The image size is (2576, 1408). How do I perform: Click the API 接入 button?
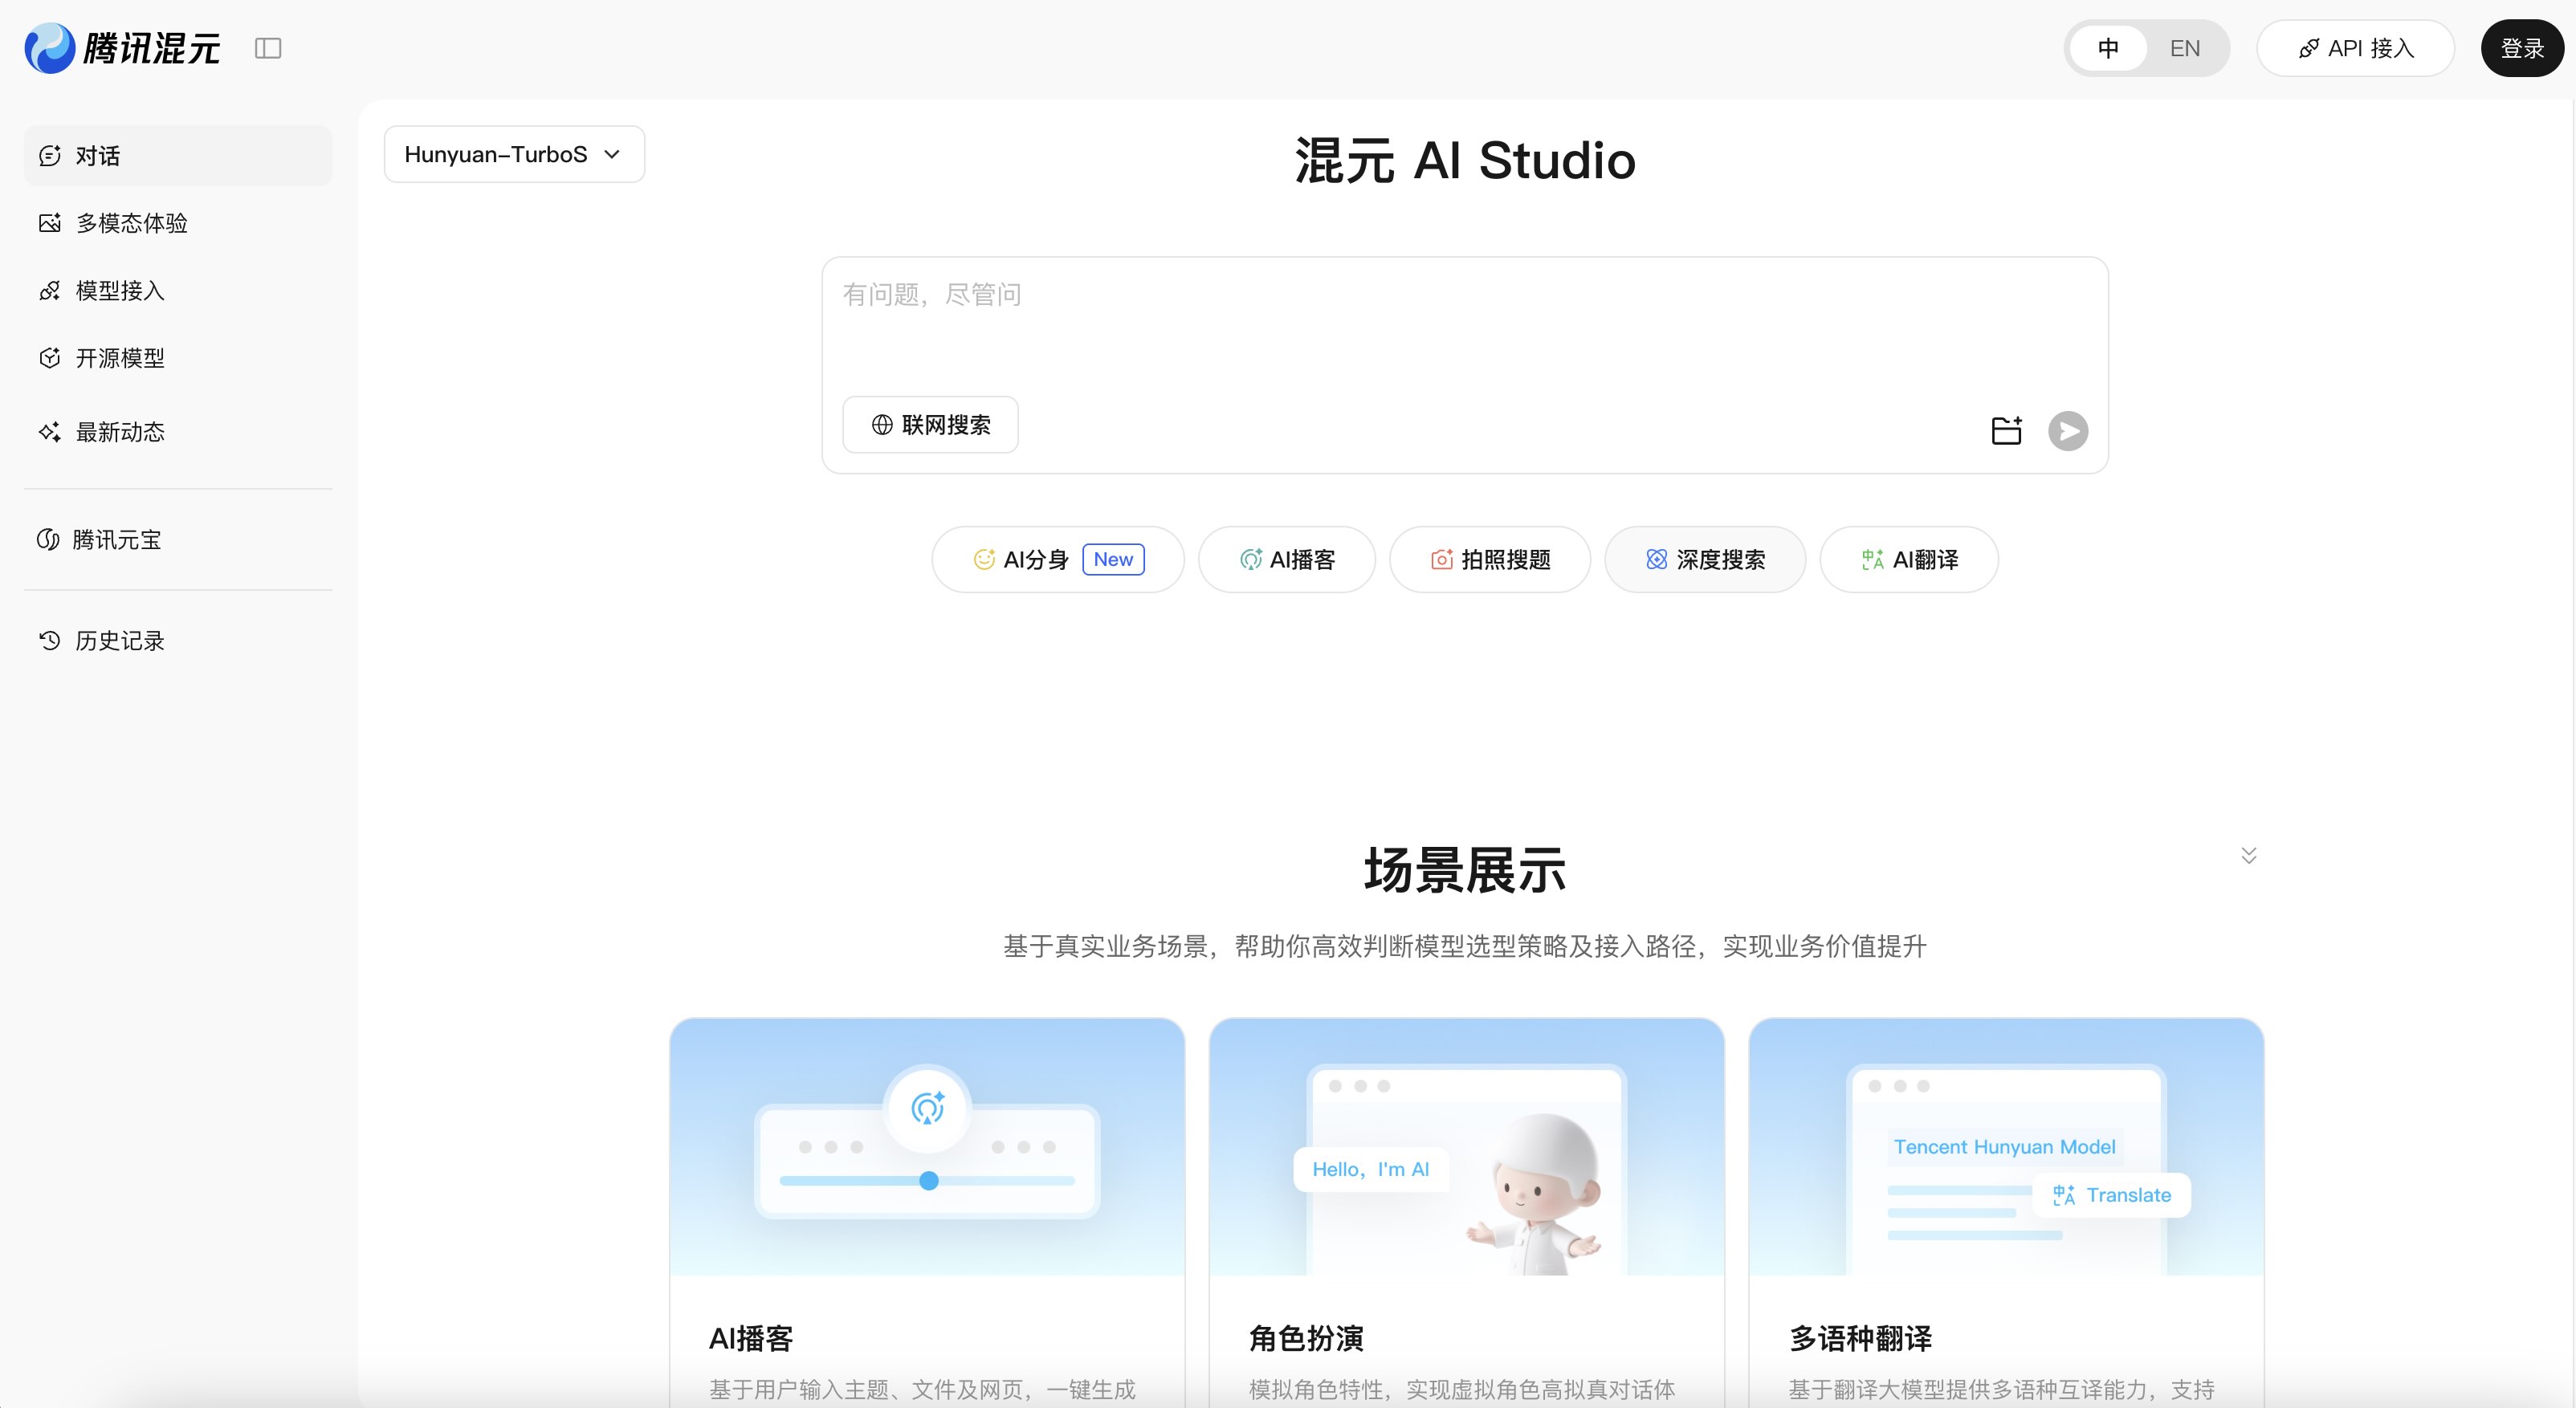pyautogui.click(x=2355, y=47)
